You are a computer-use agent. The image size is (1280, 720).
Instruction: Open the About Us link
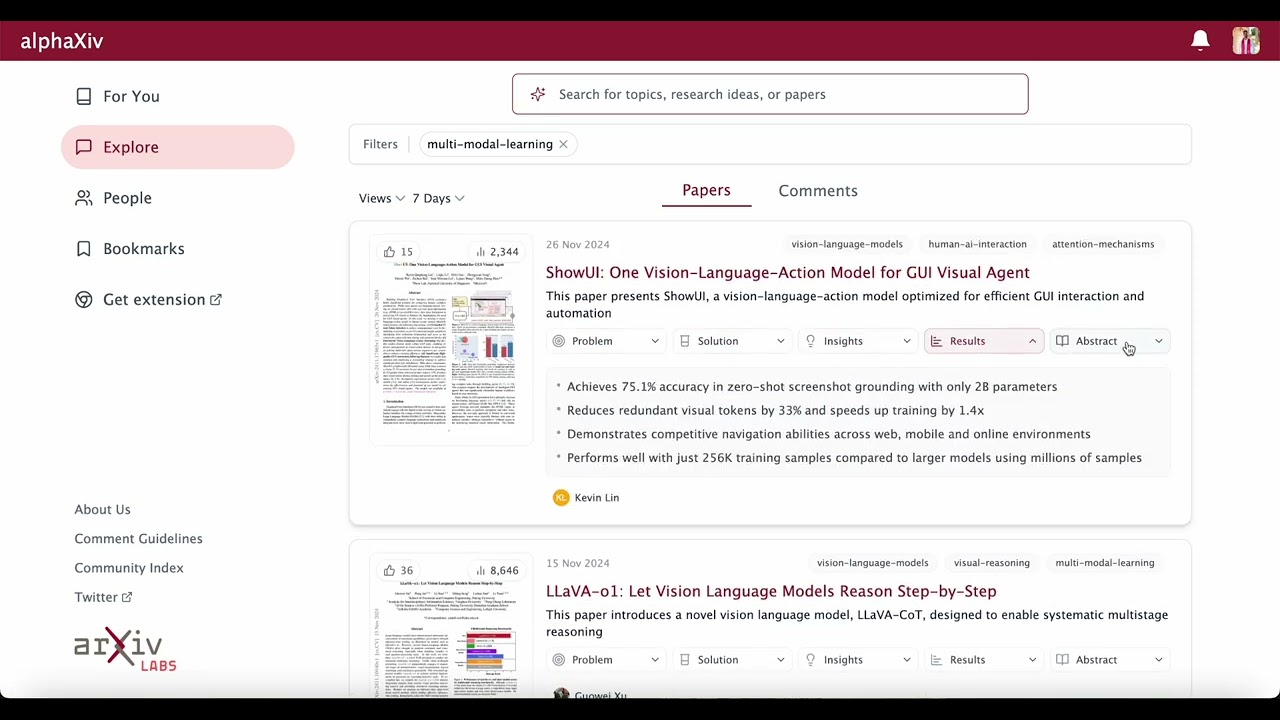[x=102, y=509]
